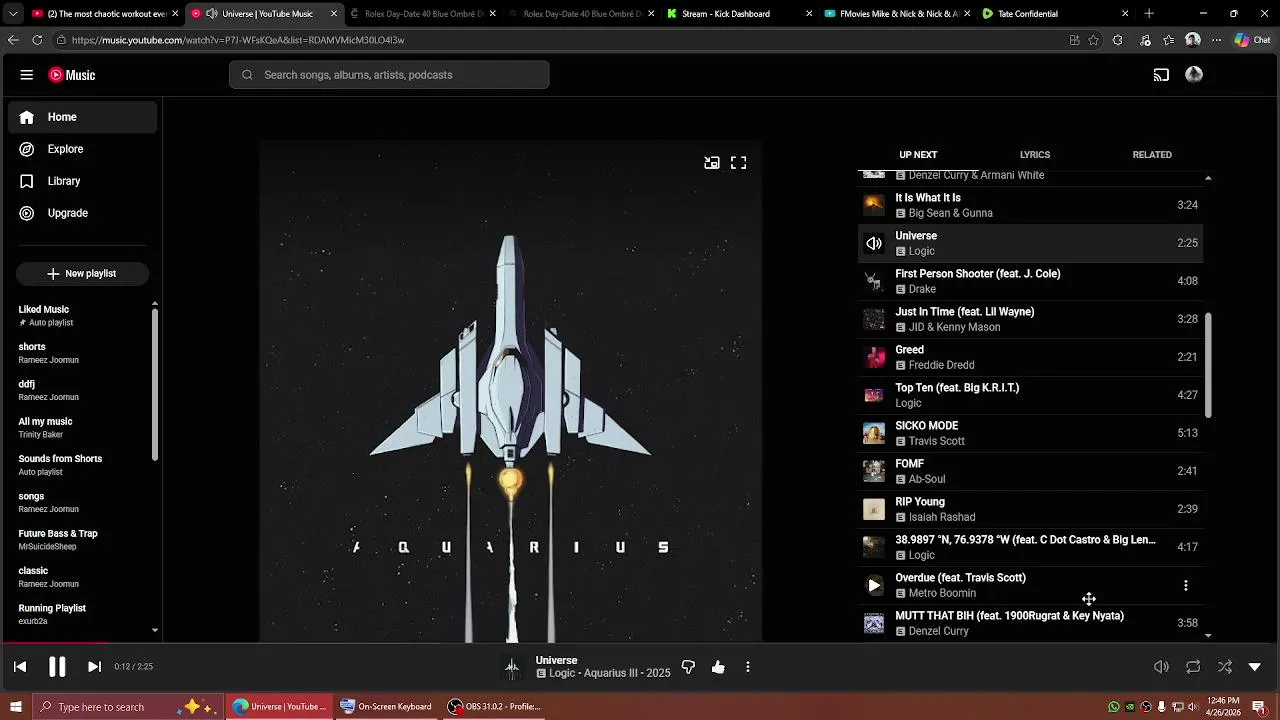This screenshot has width=1280, height=720.
Task: Open the shorts playlist
Action: coord(80,353)
